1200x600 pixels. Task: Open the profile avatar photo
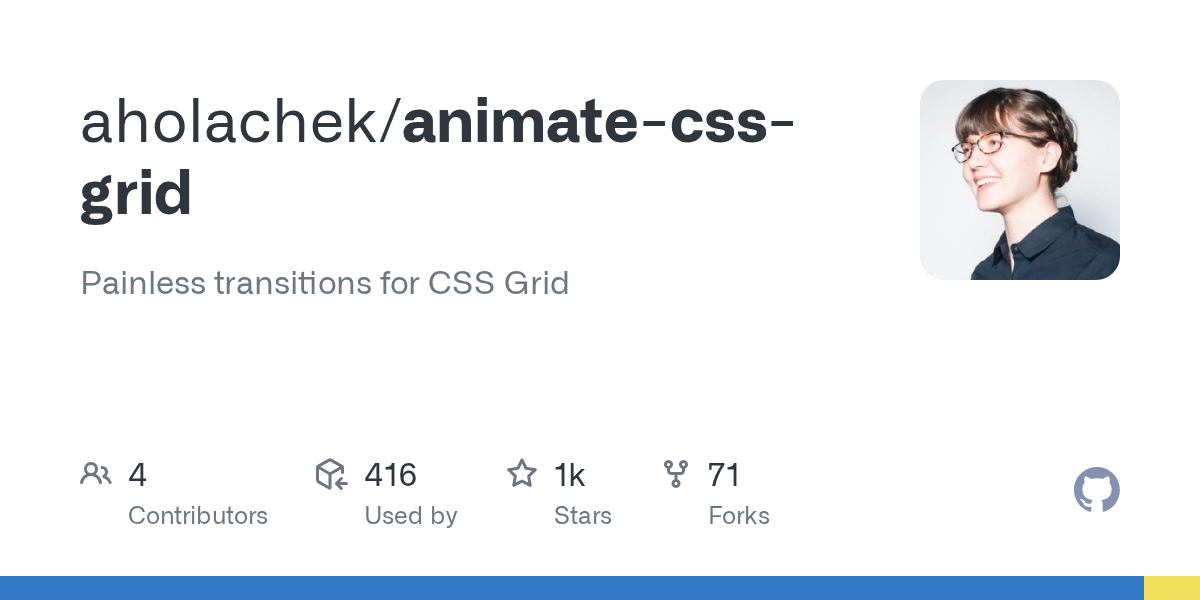1020,180
